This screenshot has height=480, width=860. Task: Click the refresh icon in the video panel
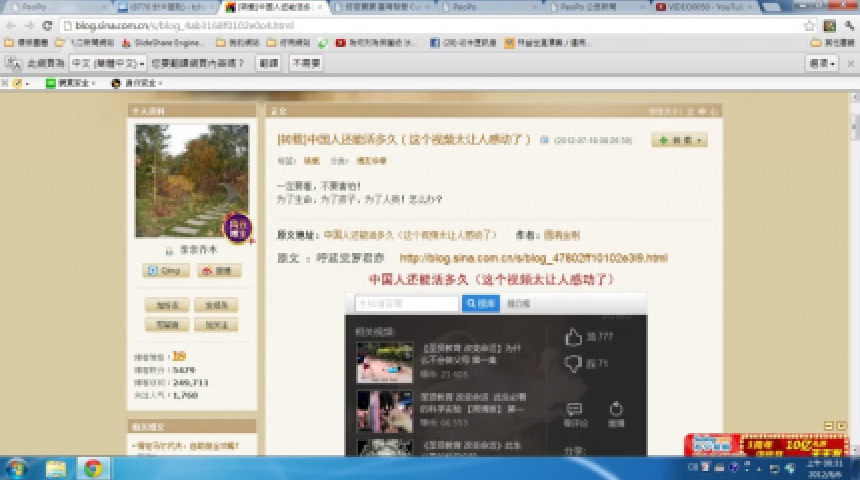(616, 409)
